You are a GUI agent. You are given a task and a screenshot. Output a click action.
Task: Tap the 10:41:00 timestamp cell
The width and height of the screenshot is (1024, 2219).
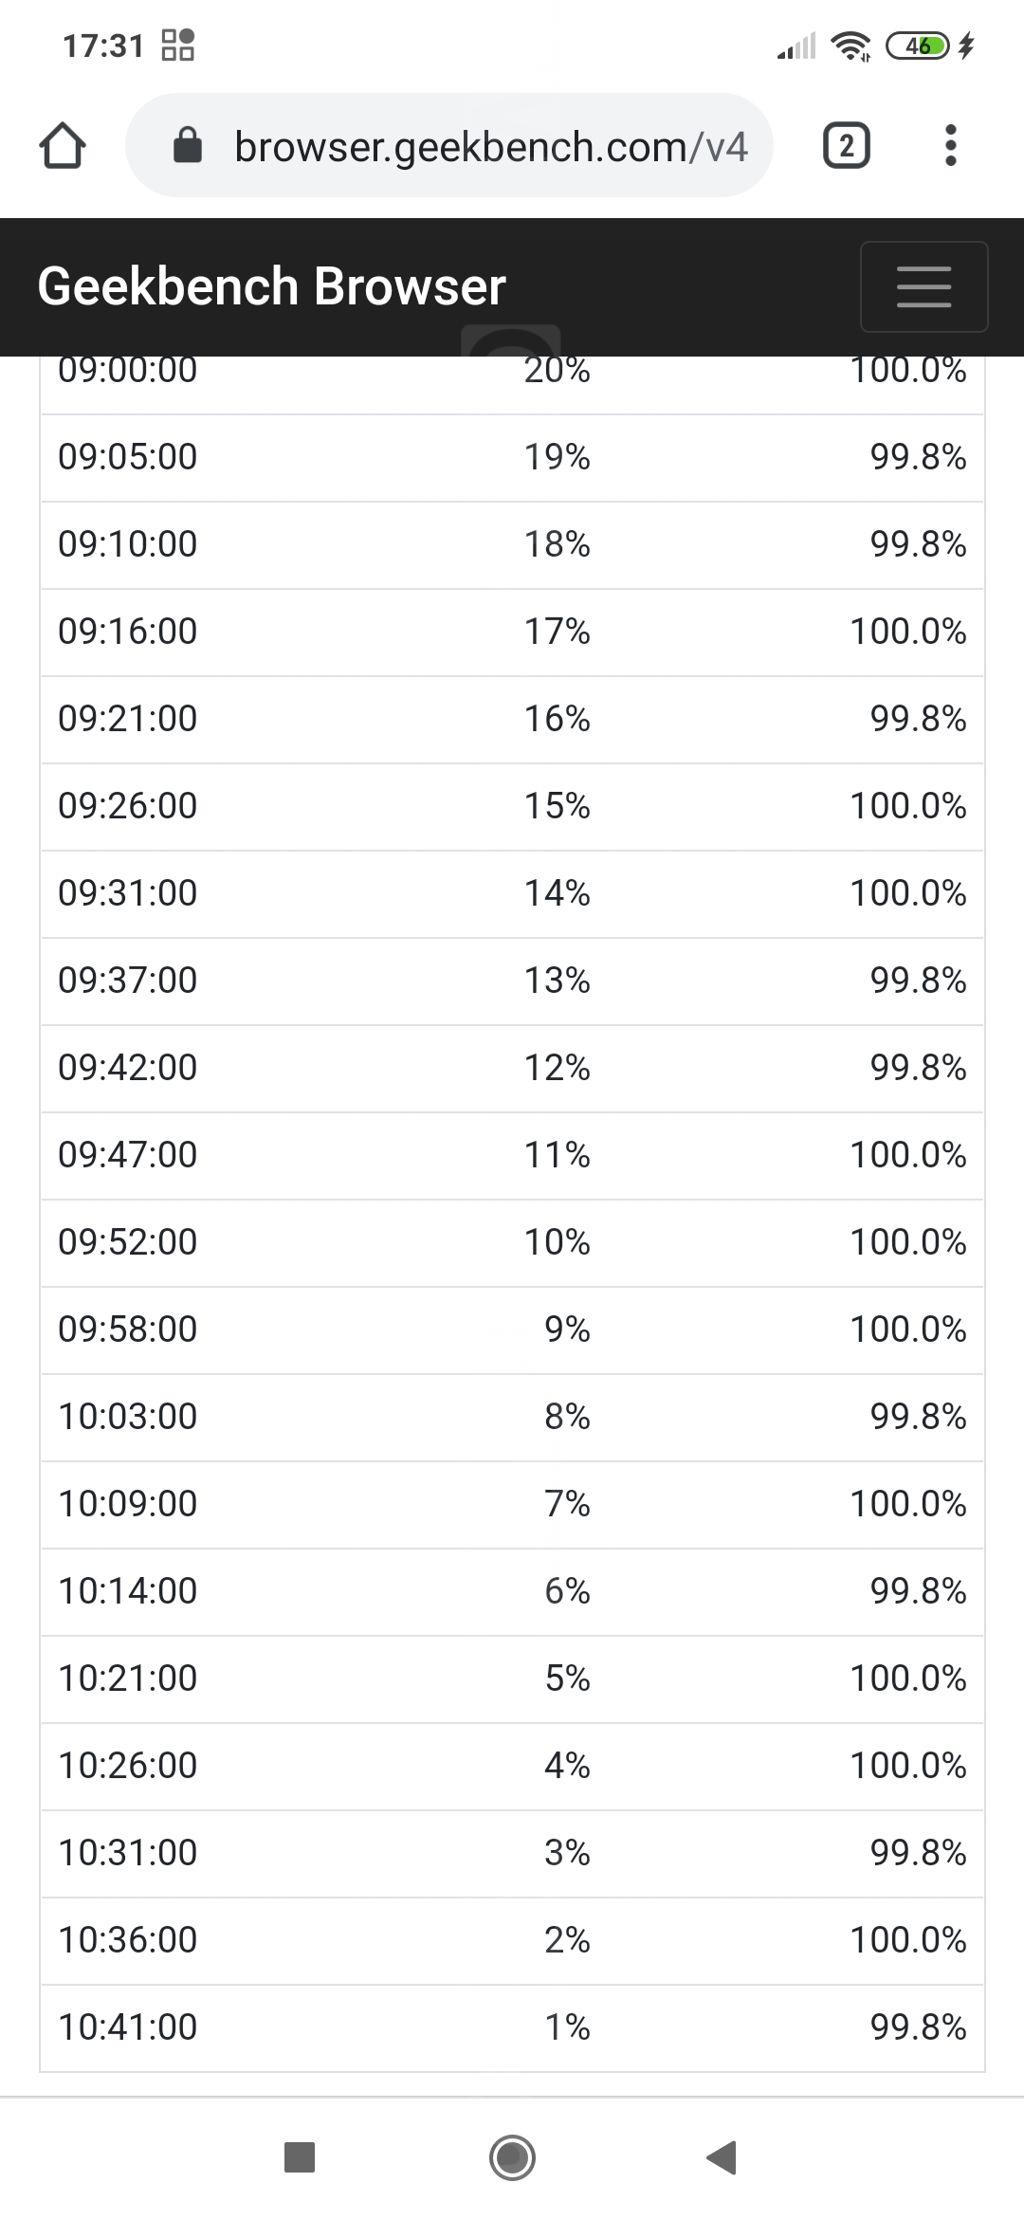[x=128, y=2027]
